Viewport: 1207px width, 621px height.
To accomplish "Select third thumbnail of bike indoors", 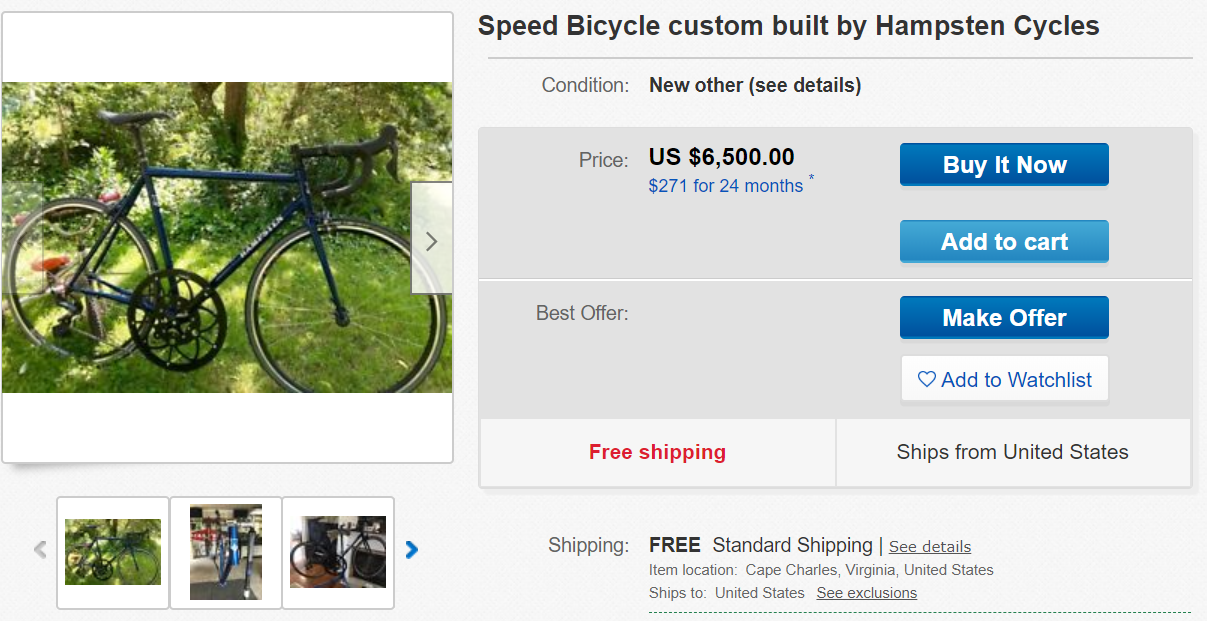I will point(338,552).
